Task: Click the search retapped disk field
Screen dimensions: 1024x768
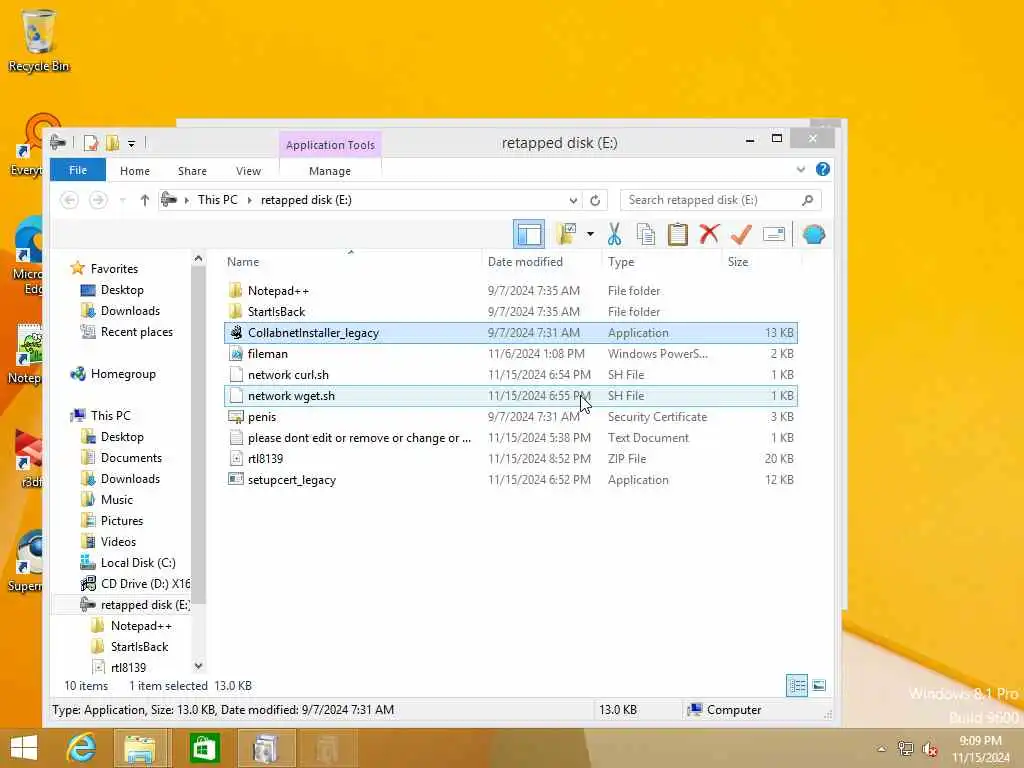Action: pos(721,200)
